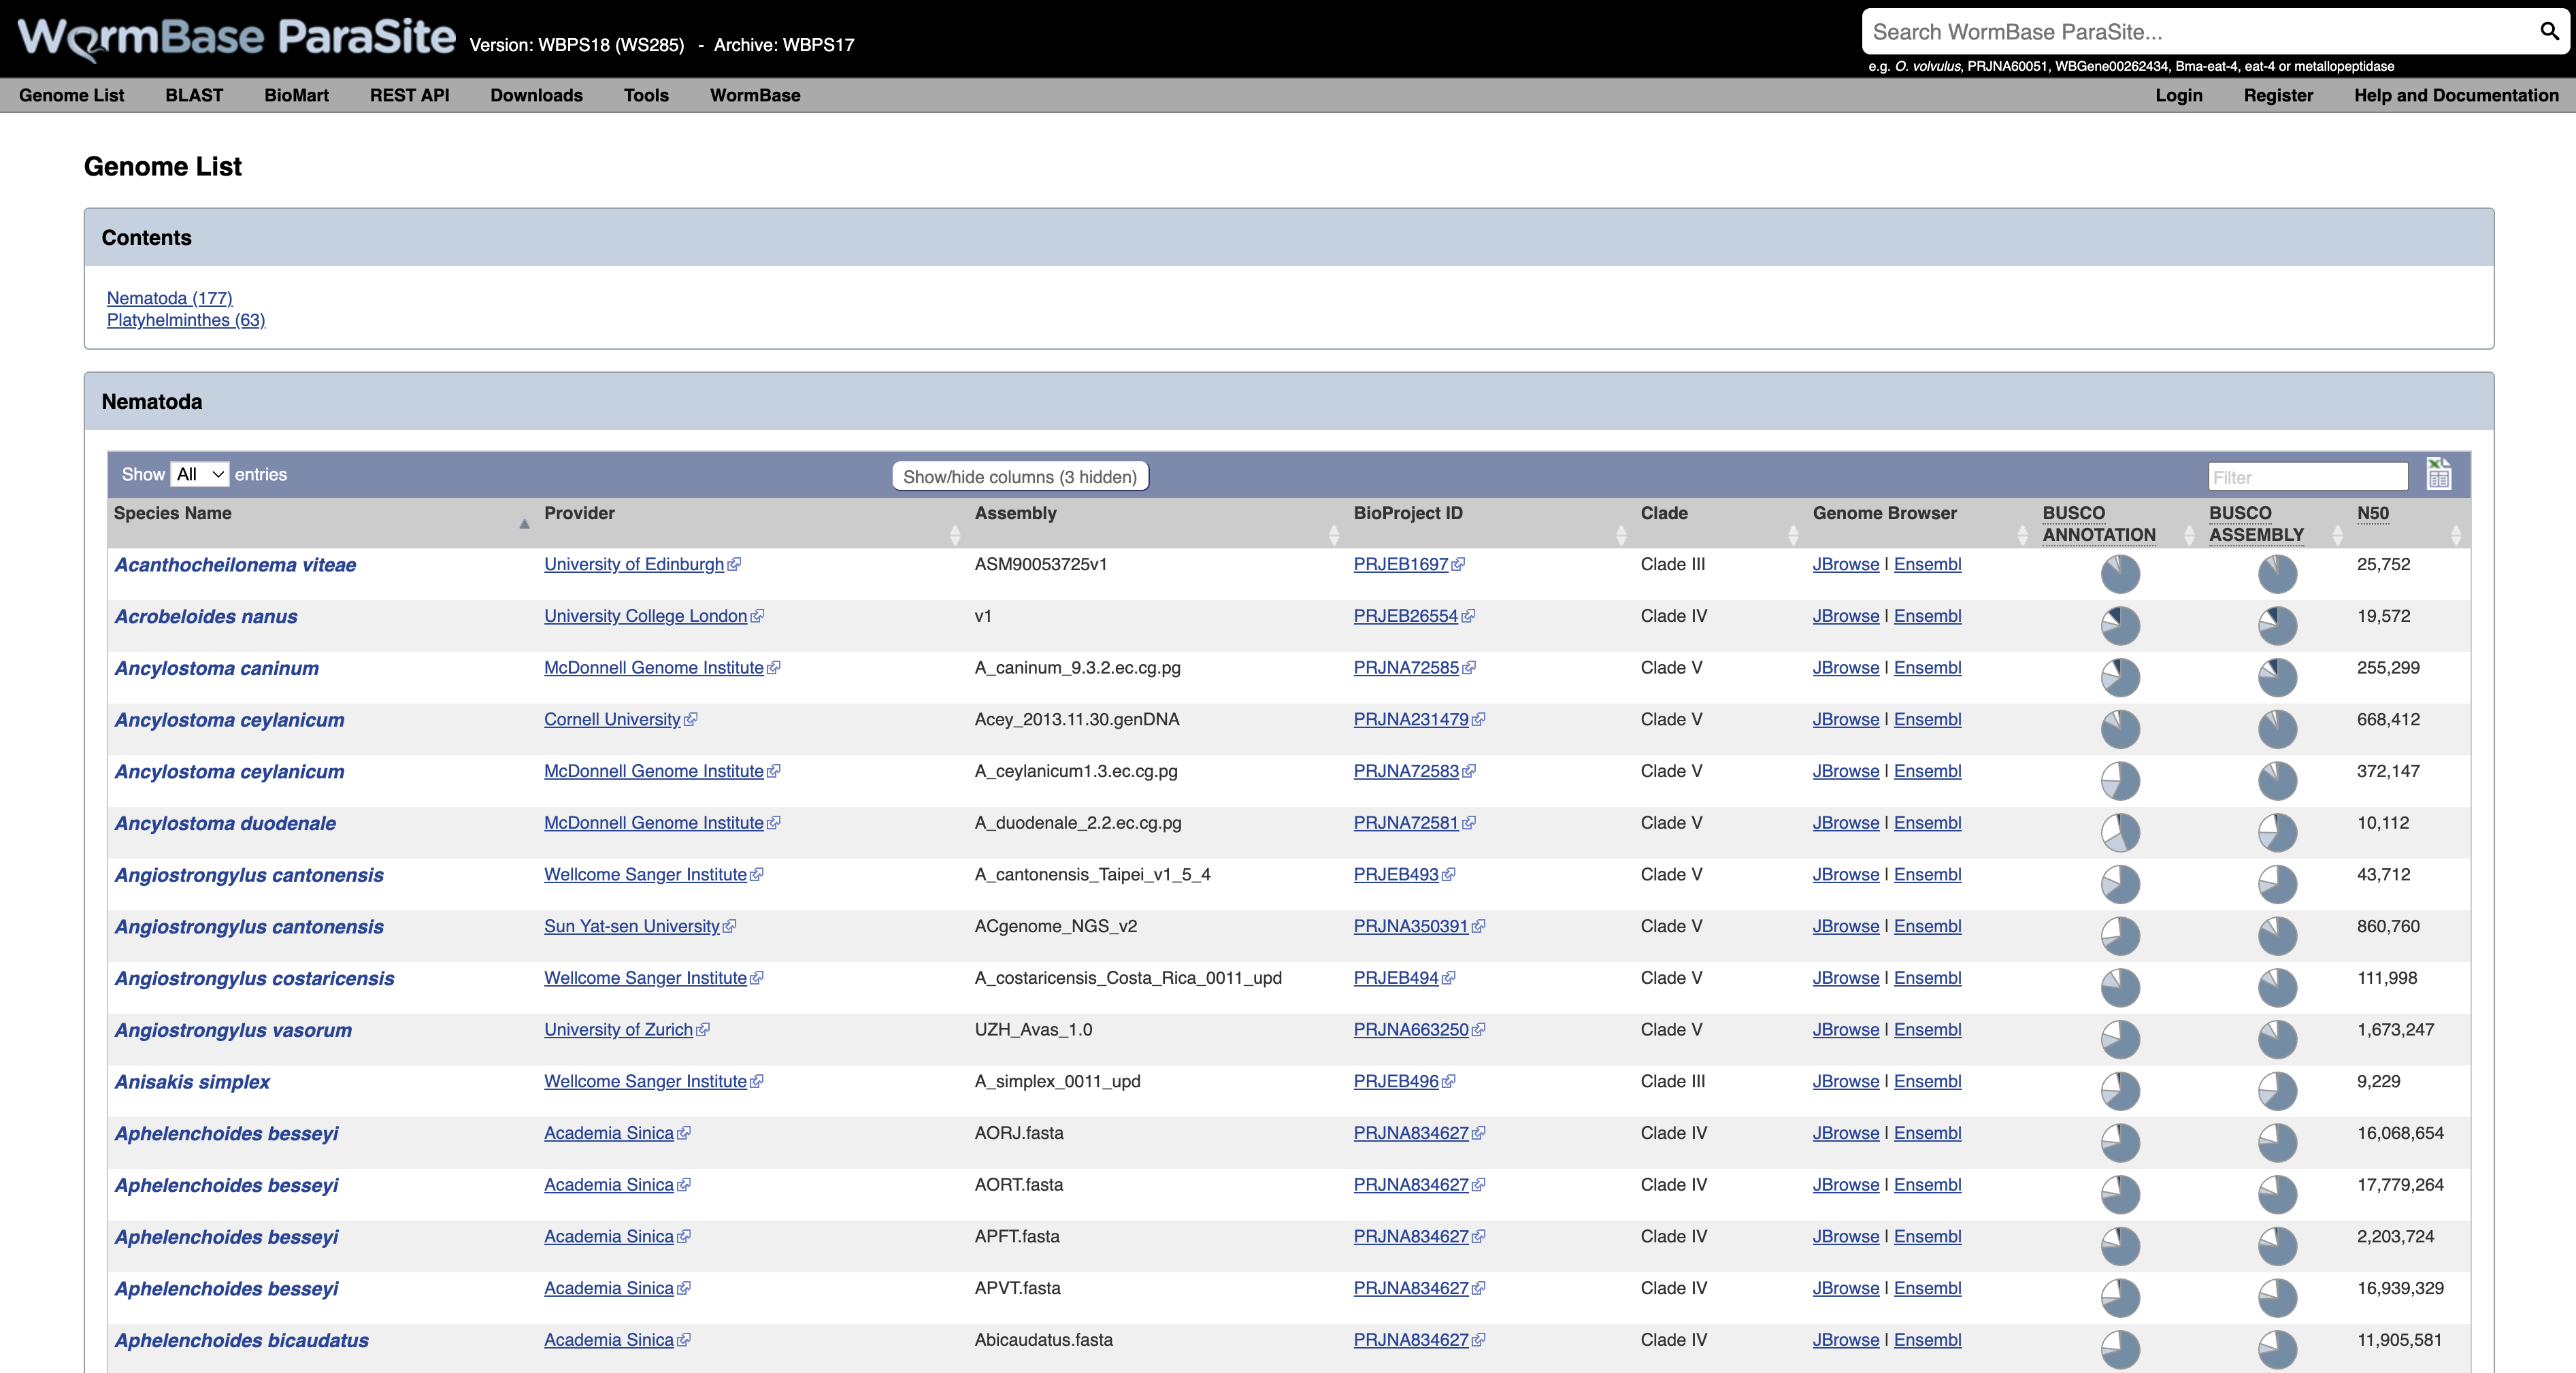2576x1373 pixels.
Task: Click the Login link
Action: point(2178,95)
